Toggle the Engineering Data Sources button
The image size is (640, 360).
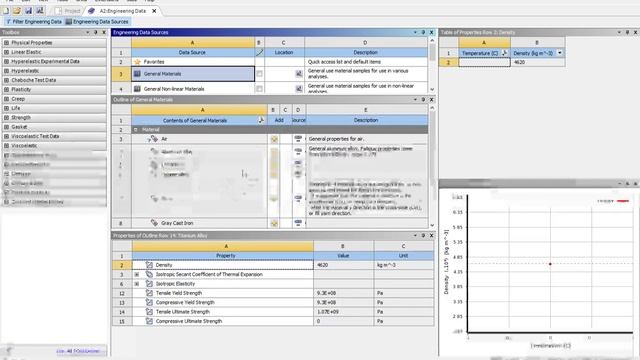[x=97, y=22]
